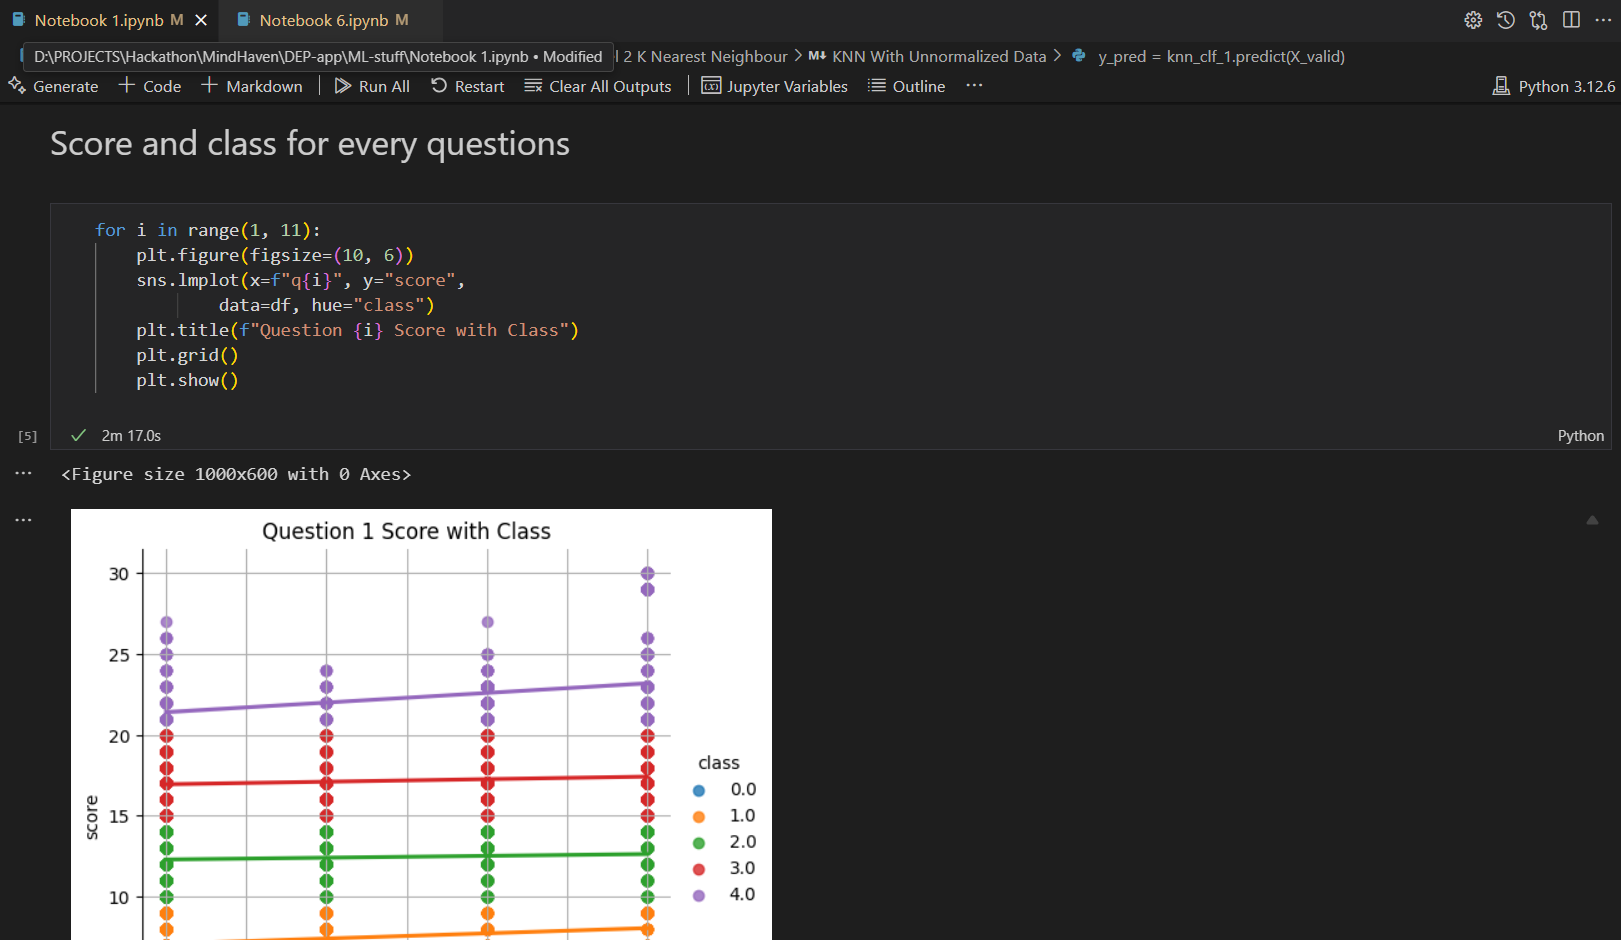Open source control changes icon

[1539, 20]
